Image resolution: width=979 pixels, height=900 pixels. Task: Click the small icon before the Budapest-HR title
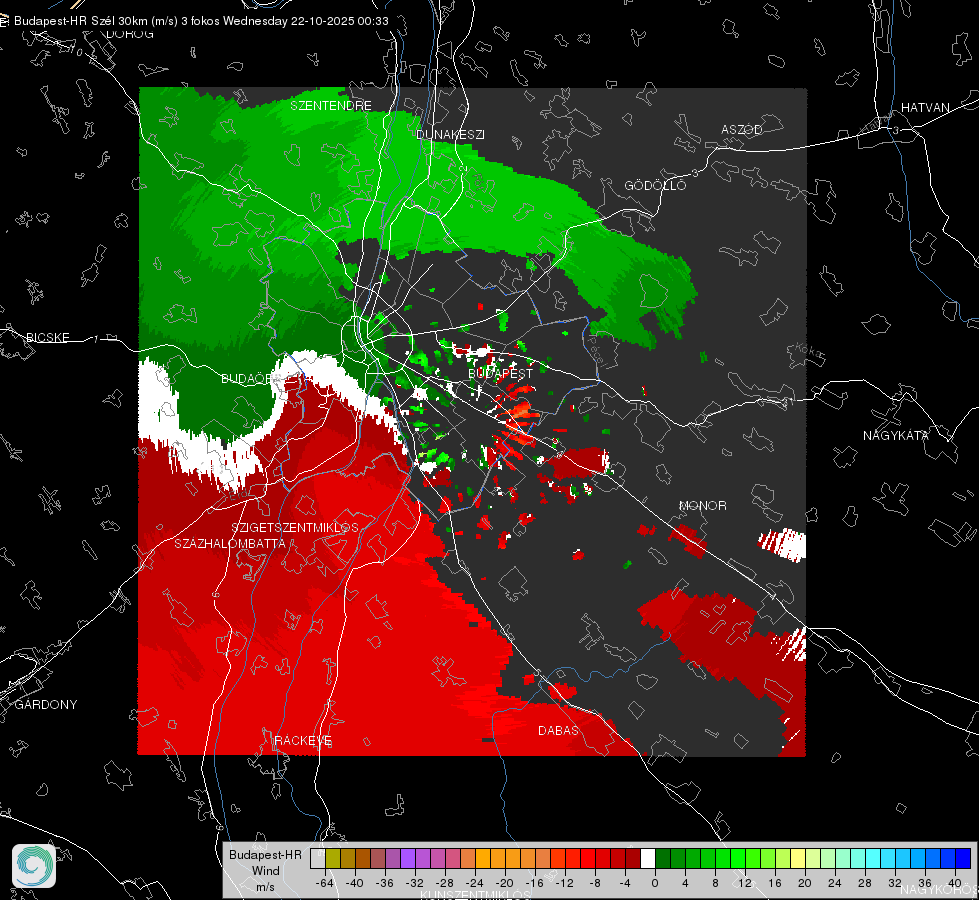tap(4, 21)
